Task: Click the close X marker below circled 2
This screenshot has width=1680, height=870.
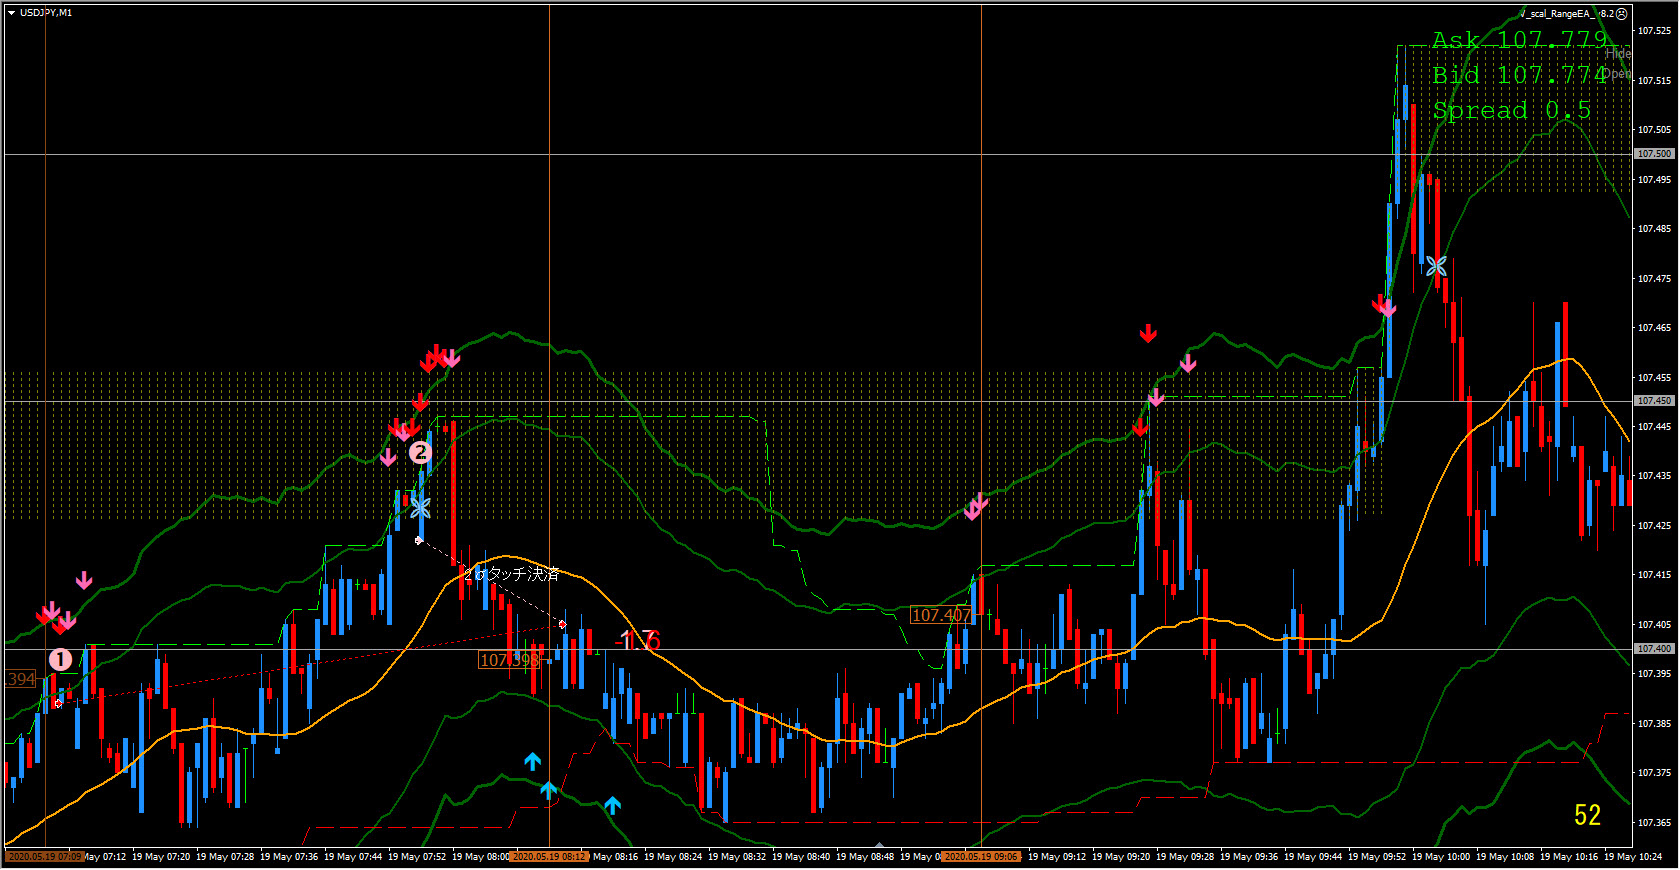Action: click(x=420, y=507)
